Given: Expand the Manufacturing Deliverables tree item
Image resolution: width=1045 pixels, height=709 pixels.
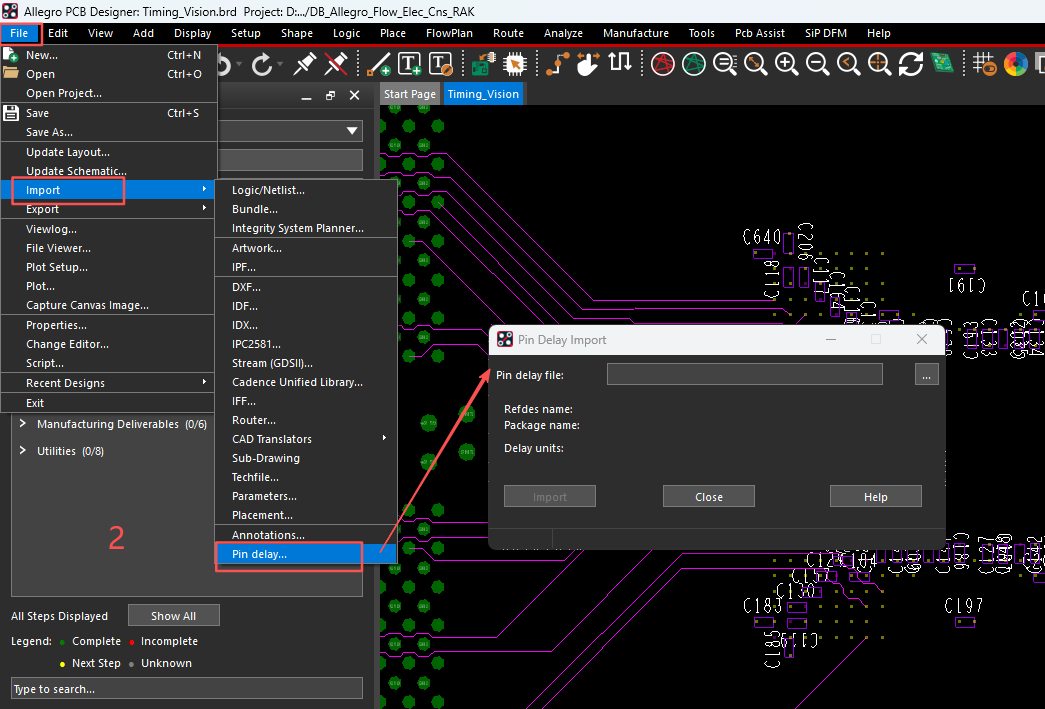Looking at the screenshot, I should click(x=24, y=424).
